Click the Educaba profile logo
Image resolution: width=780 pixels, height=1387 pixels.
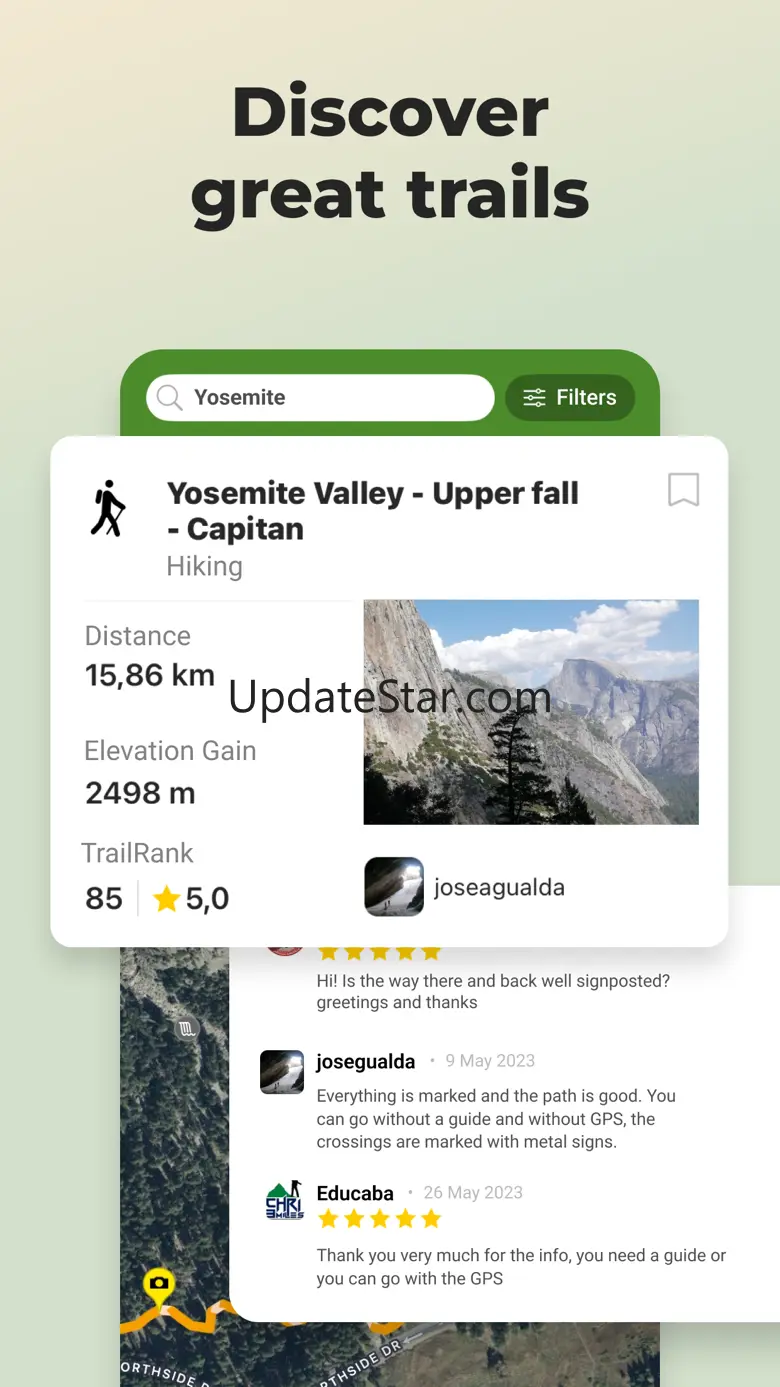pos(284,1200)
